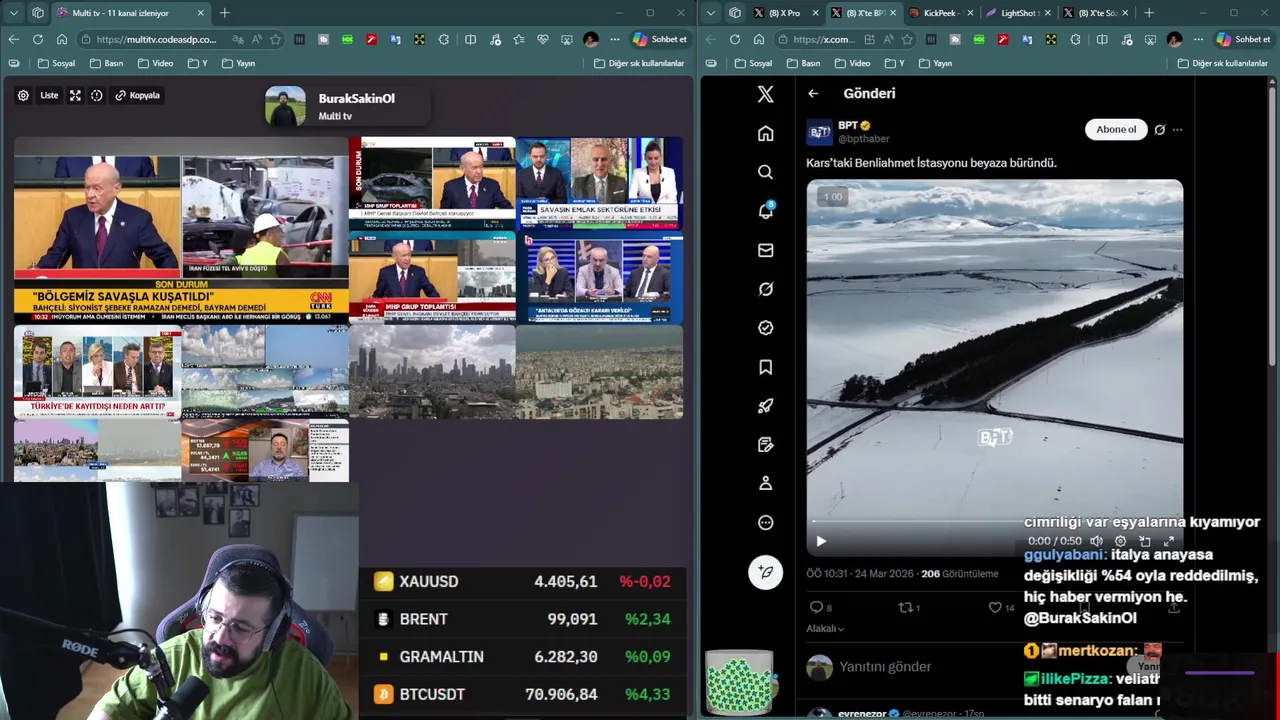Compose new post with feather button

[765, 572]
